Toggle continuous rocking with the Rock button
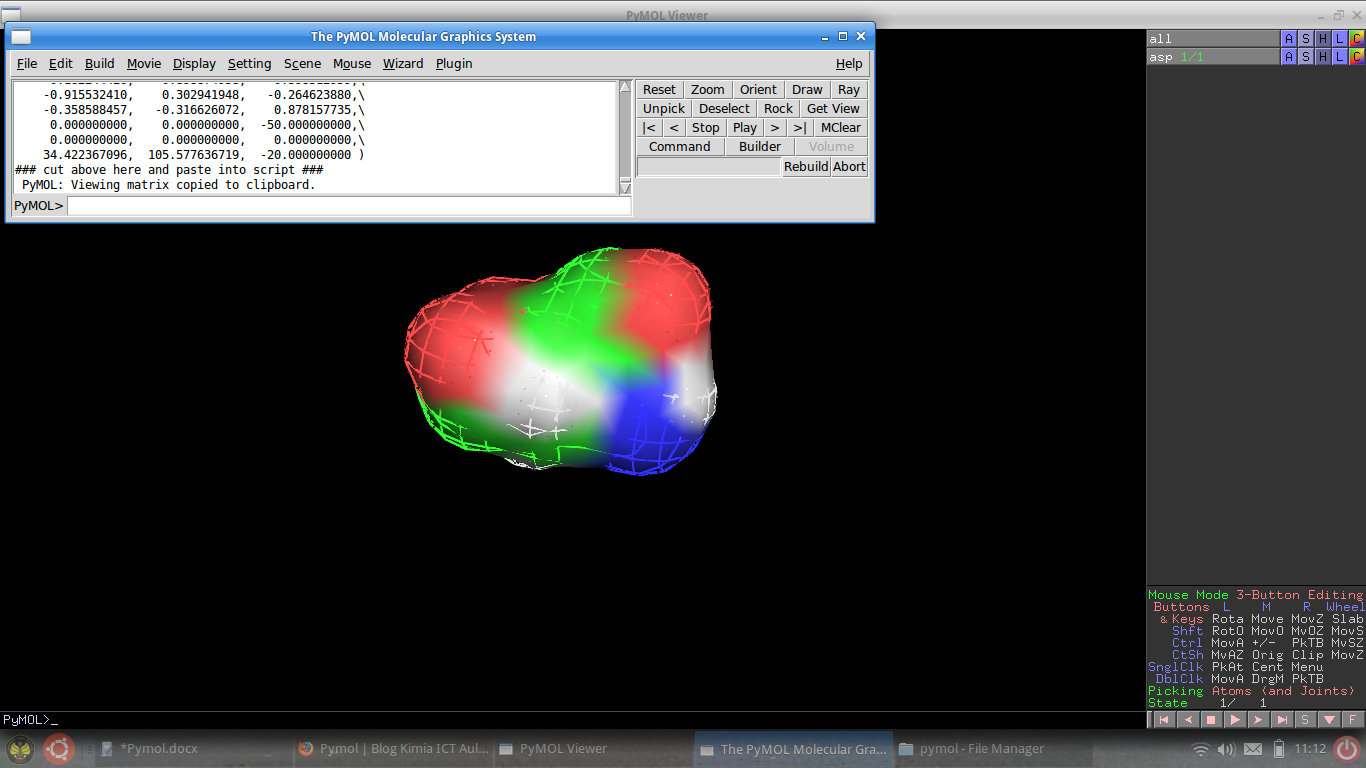 778,108
